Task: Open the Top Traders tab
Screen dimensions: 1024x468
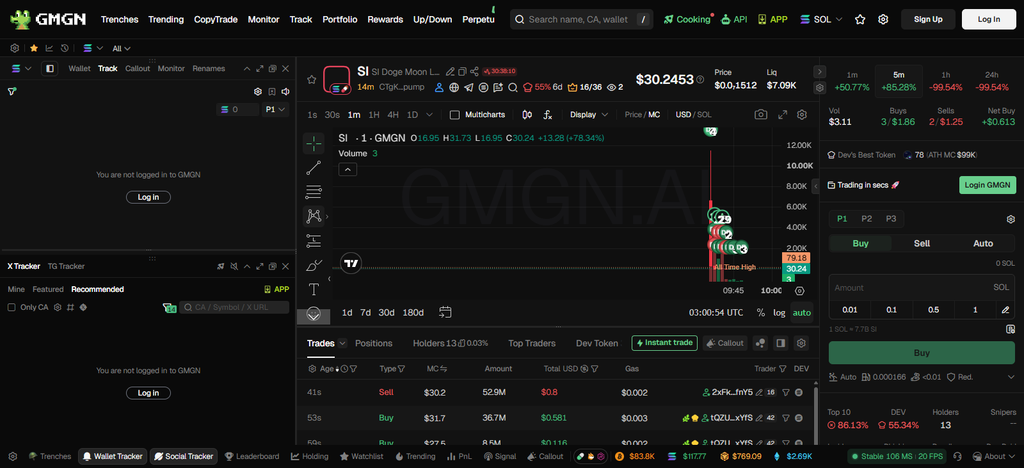Action: pos(532,343)
